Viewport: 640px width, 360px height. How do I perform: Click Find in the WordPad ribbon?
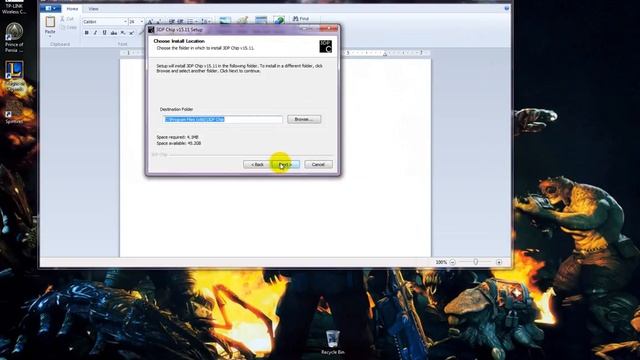point(301,19)
